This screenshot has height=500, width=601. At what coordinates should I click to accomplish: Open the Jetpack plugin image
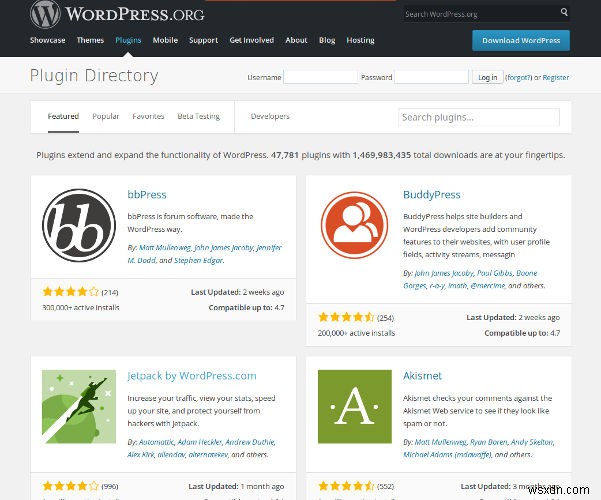point(79,406)
